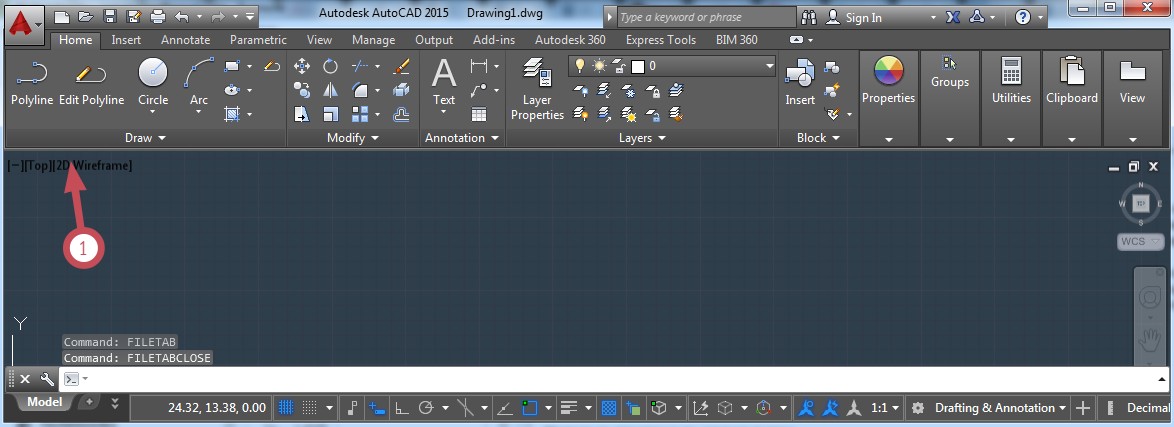Select the Arc tool
Image resolution: width=1174 pixels, height=427 pixels.
click(x=198, y=84)
